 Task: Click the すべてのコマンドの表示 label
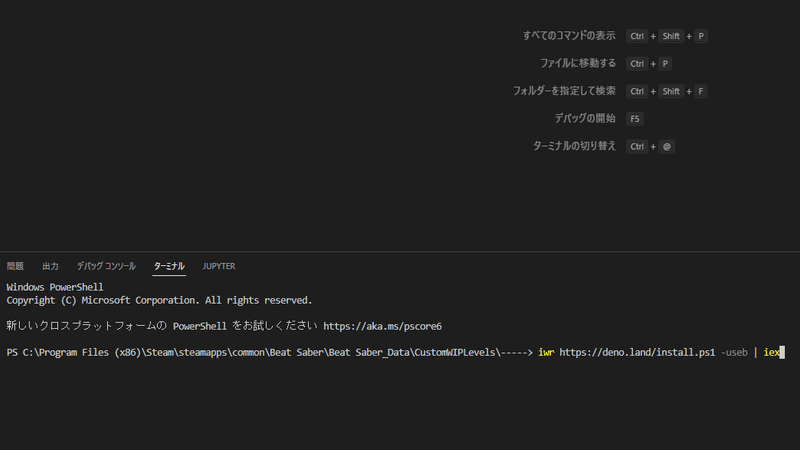[x=569, y=36]
